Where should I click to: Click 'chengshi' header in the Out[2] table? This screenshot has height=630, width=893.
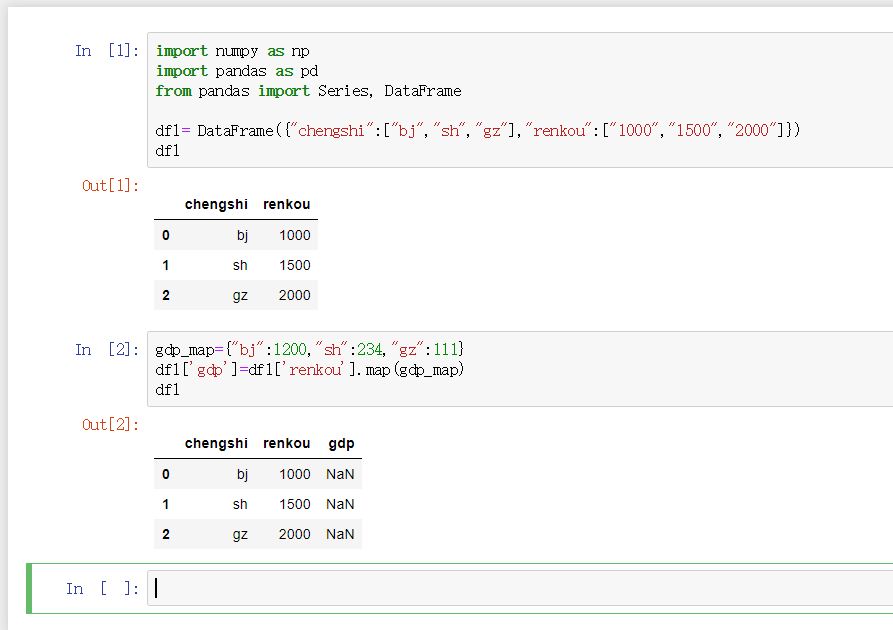pyautogui.click(x=216, y=444)
